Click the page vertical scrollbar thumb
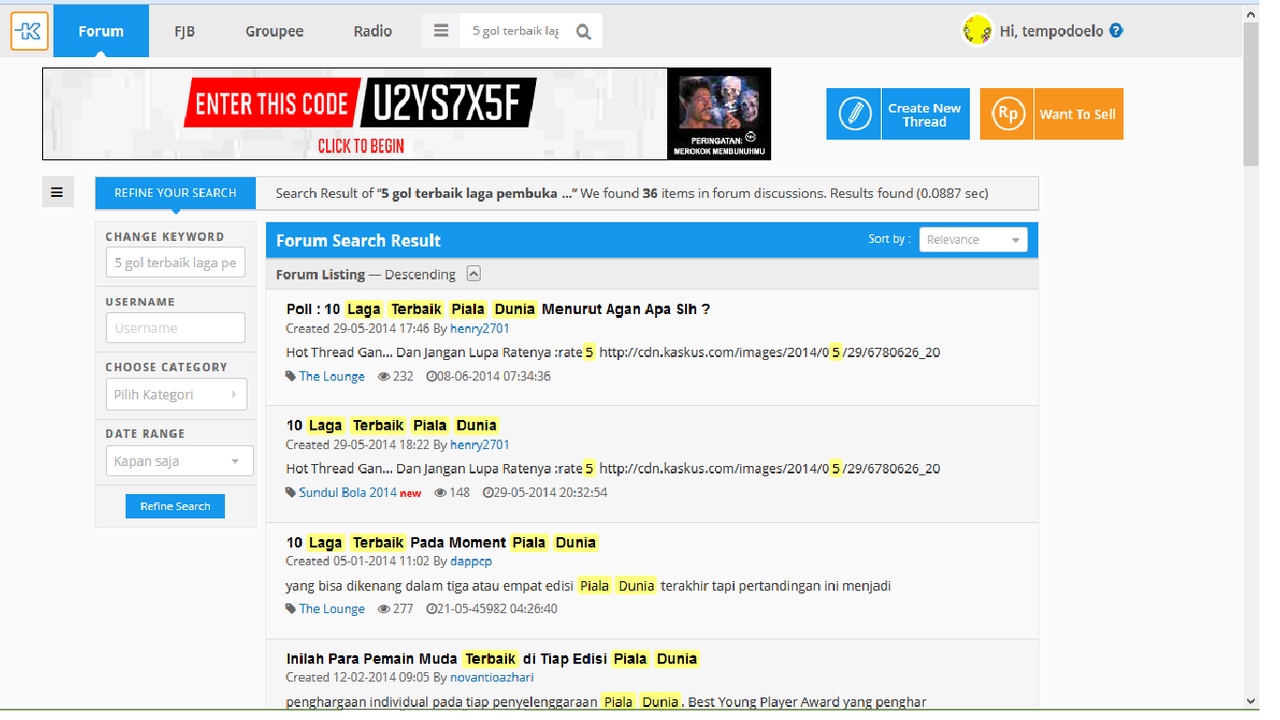 1251,94
